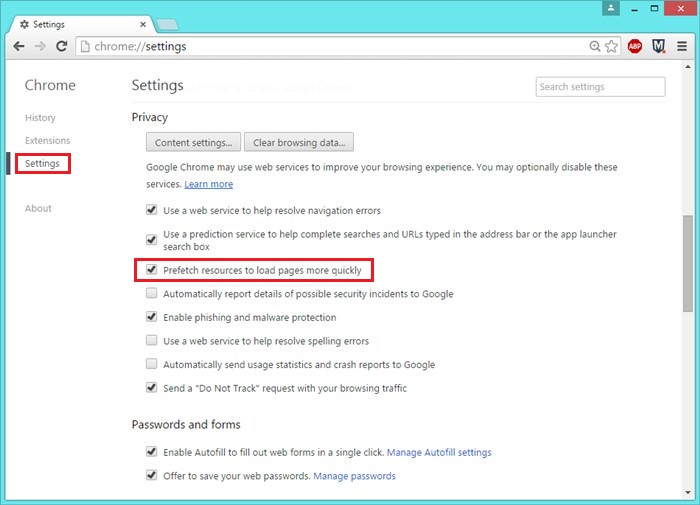The image size is (700, 505).
Task: Open the Chrome hamburger menu
Action: coord(681,46)
